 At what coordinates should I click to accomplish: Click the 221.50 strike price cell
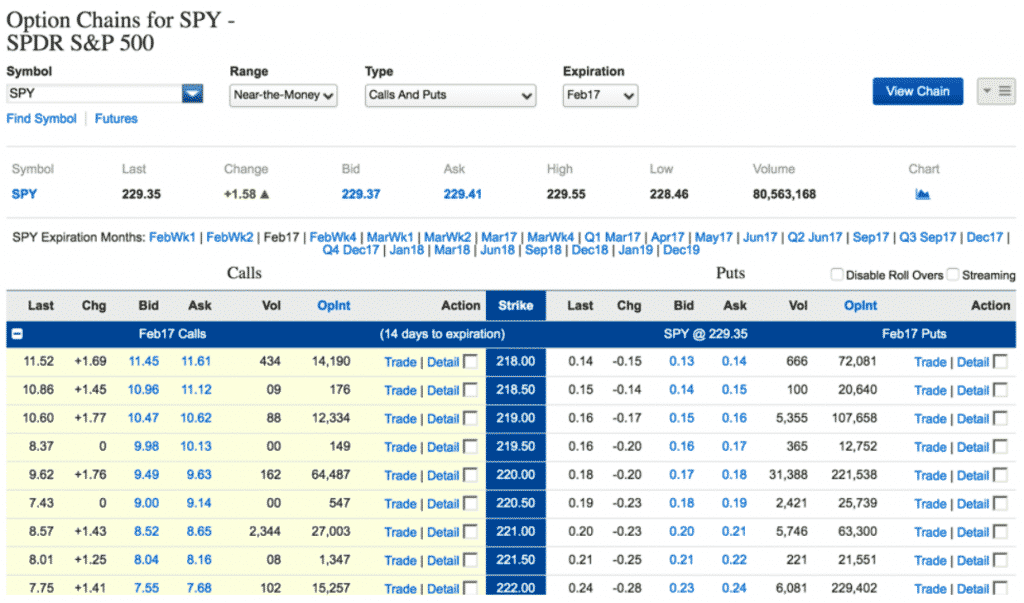point(516,560)
